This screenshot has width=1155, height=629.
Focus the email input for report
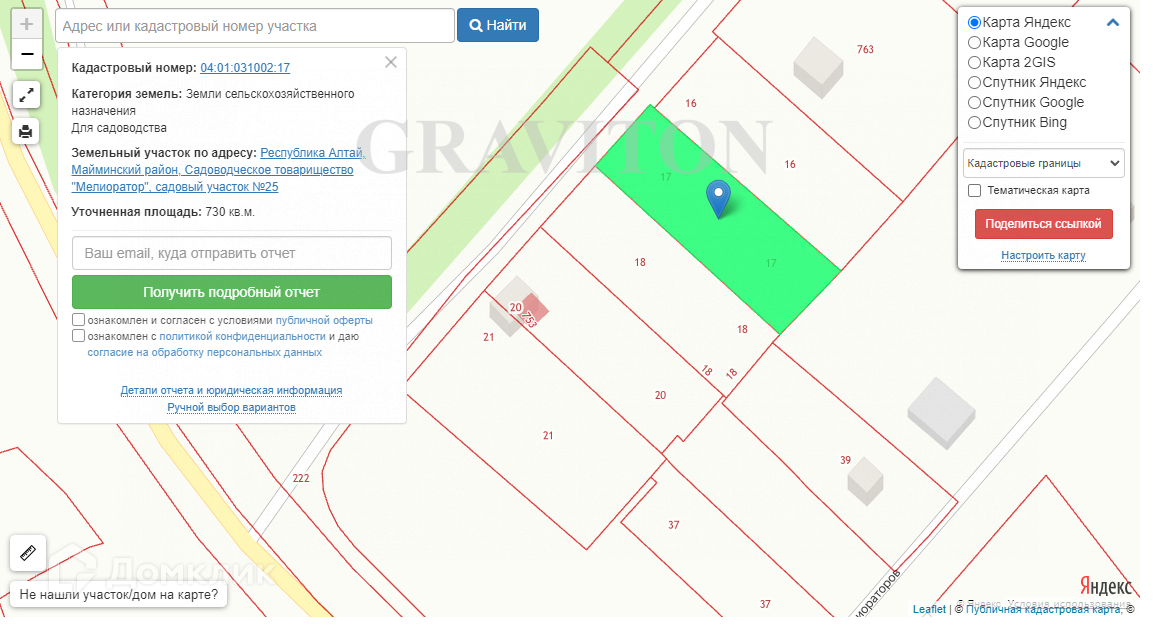(x=232, y=253)
